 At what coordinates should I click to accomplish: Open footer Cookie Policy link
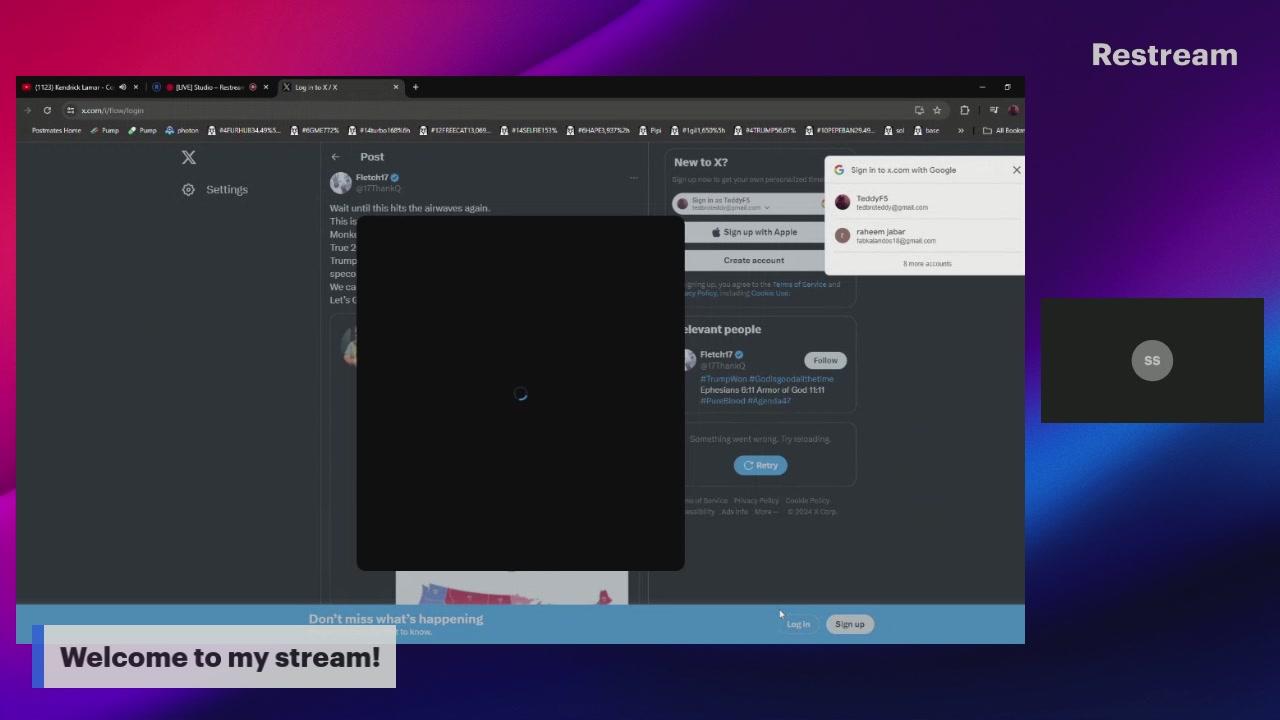click(x=807, y=501)
